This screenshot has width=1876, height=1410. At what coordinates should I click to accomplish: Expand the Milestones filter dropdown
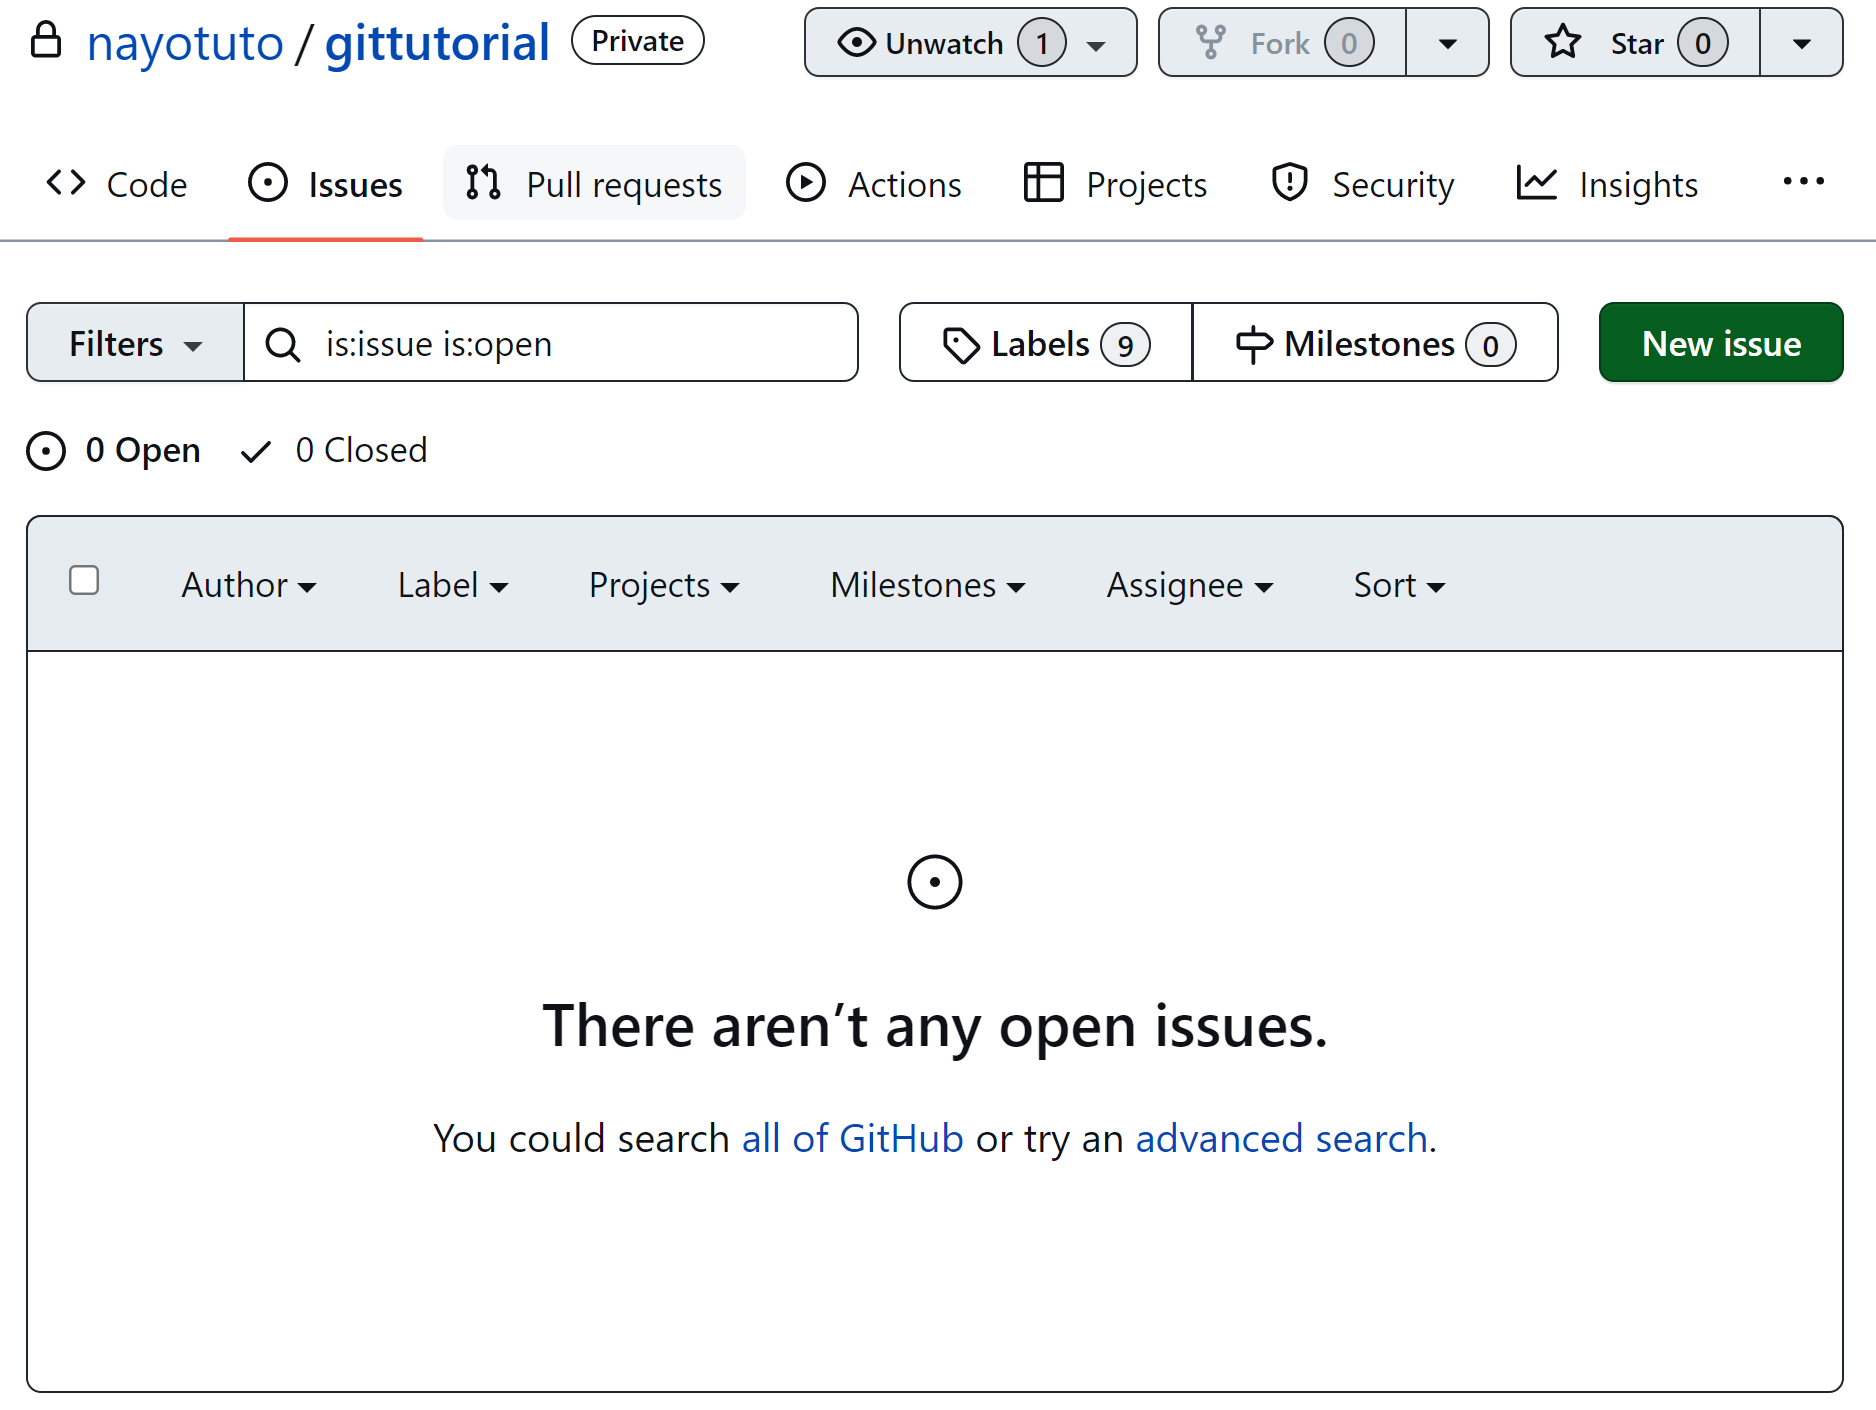pyautogui.click(x=928, y=585)
